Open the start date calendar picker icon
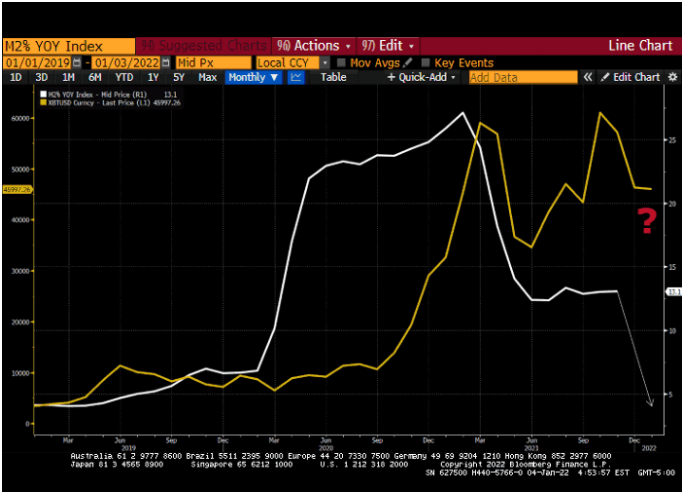The width and height of the screenshot is (685, 495). pos(76,62)
